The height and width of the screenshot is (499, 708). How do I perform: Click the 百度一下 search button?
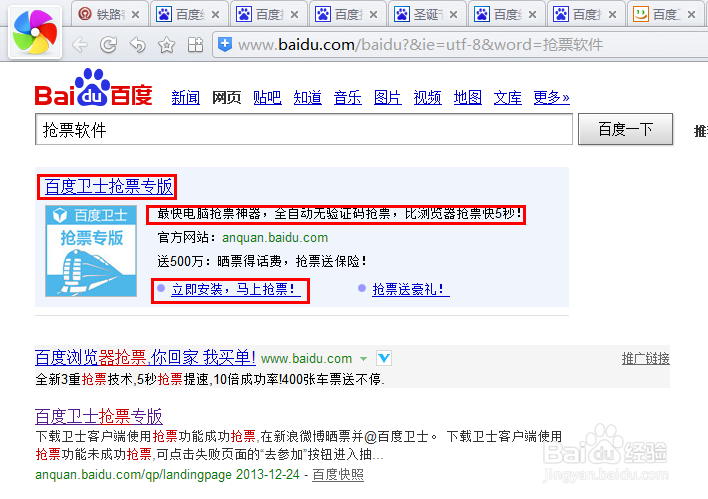click(625, 129)
